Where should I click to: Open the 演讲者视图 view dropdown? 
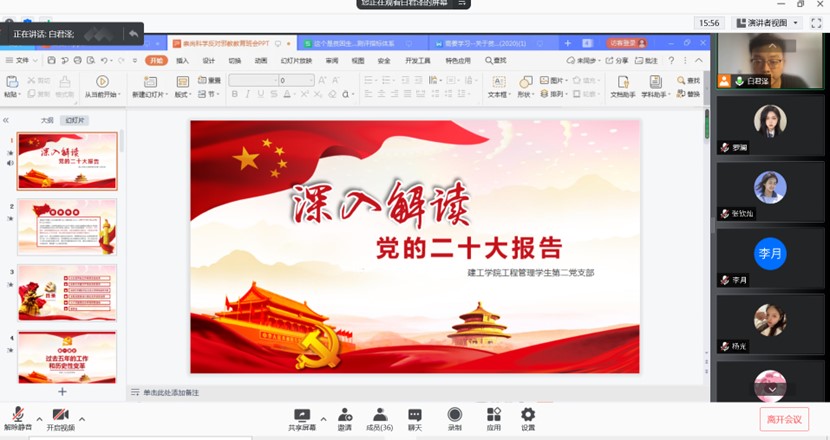[x=766, y=23]
